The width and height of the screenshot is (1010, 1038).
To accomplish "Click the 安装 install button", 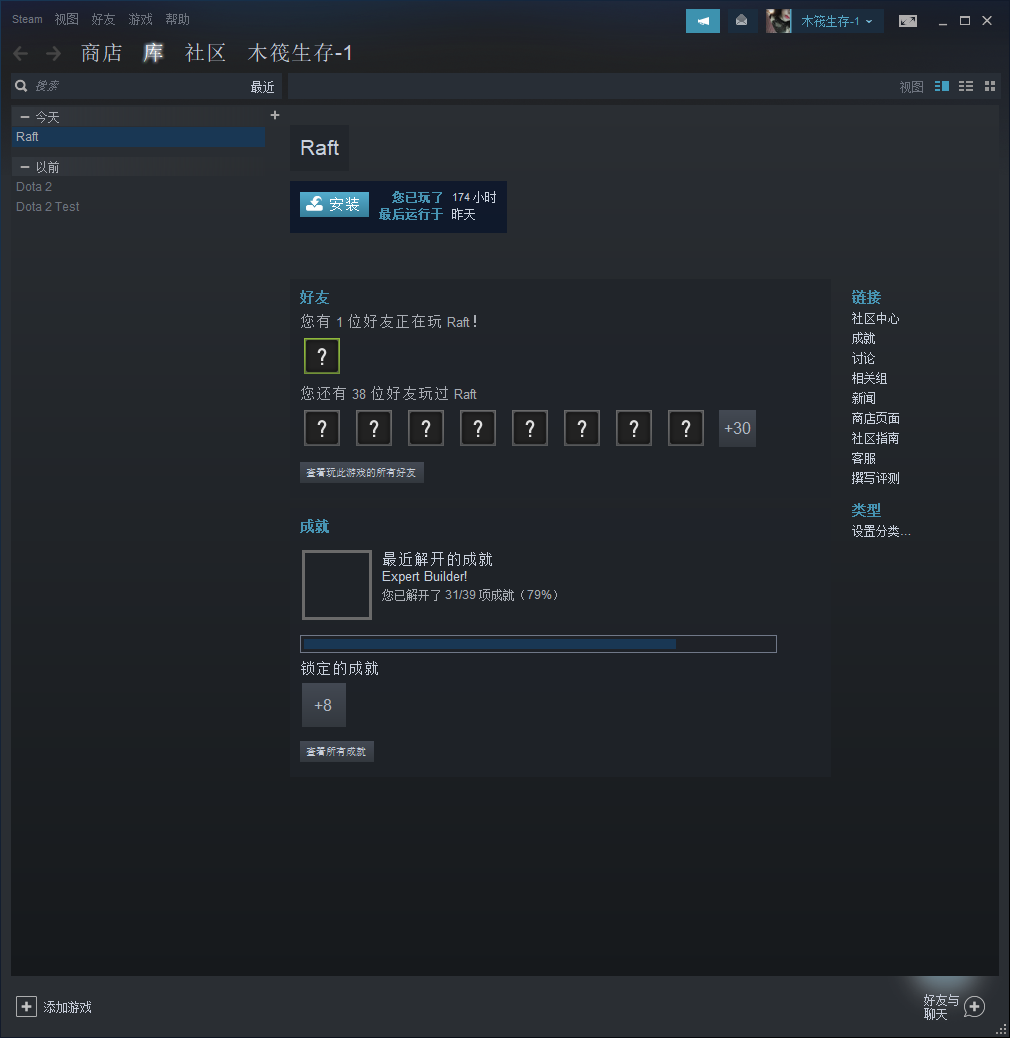I will 334,204.
